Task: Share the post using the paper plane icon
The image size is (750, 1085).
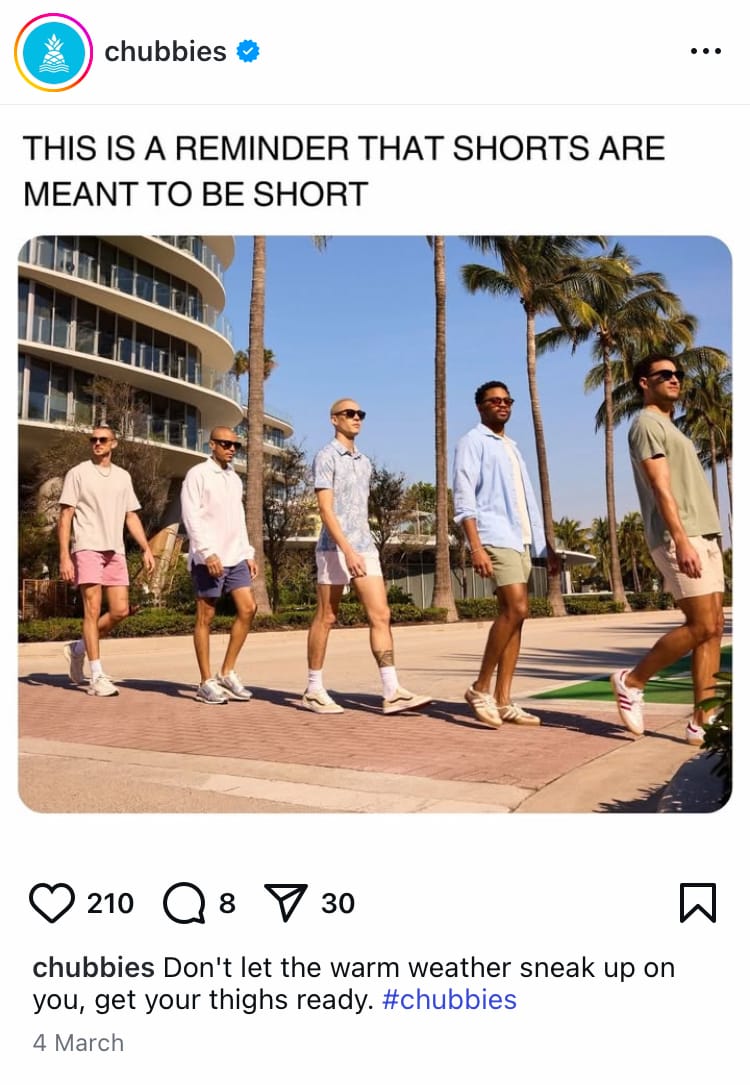Action: point(286,903)
